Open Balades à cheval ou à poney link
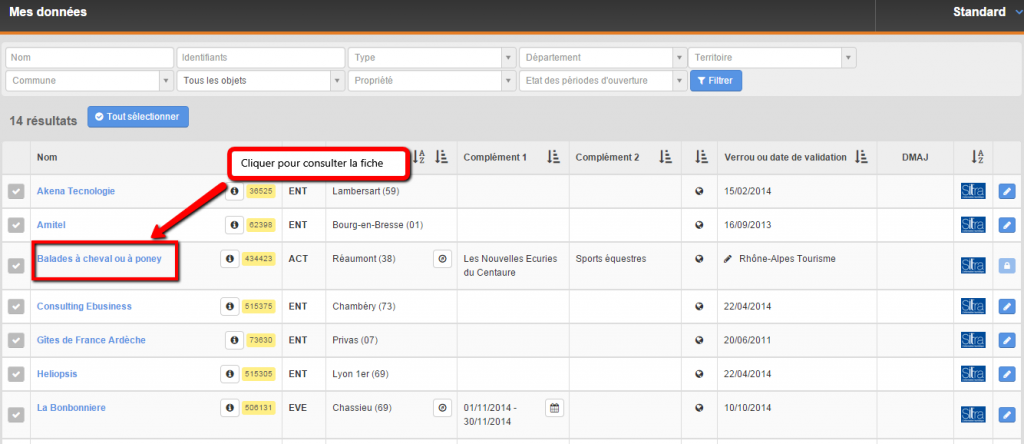This screenshot has width=1024, height=444. pos(99,259)
